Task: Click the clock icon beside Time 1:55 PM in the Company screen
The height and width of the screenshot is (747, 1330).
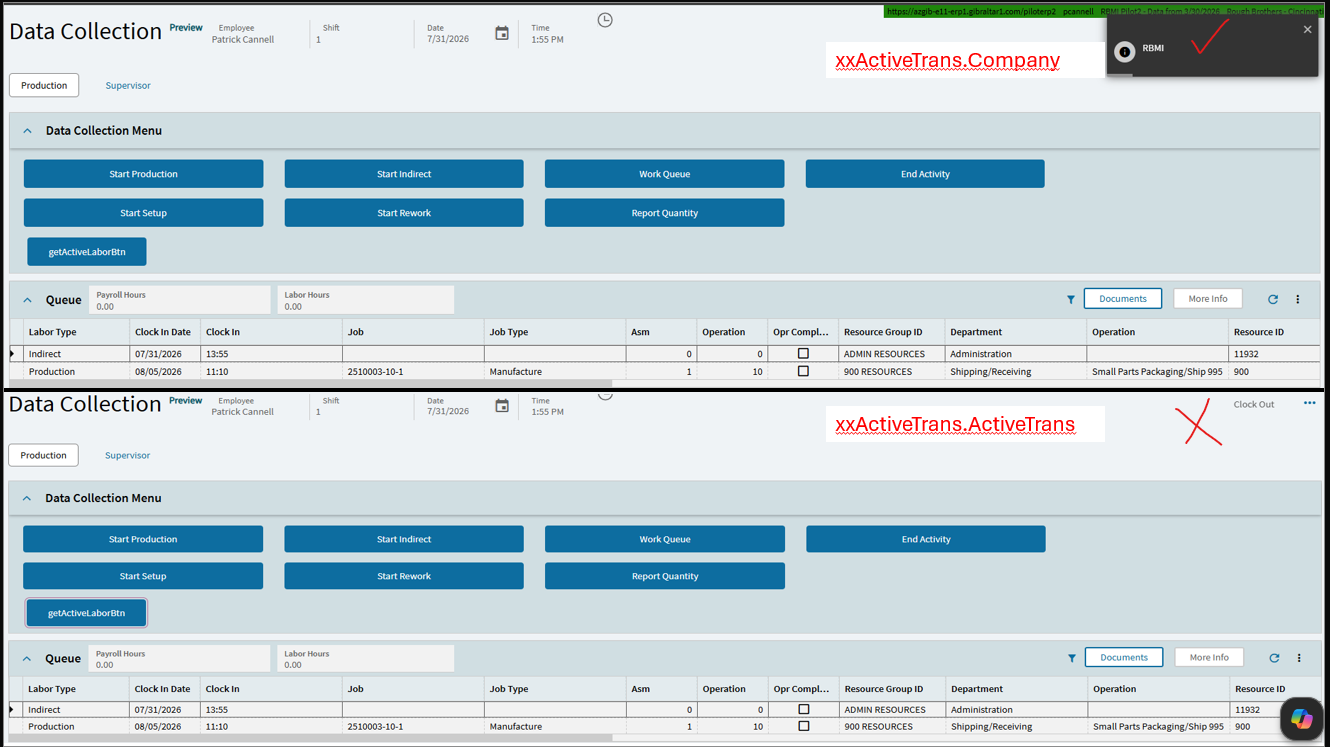Action: pos(605,20)
